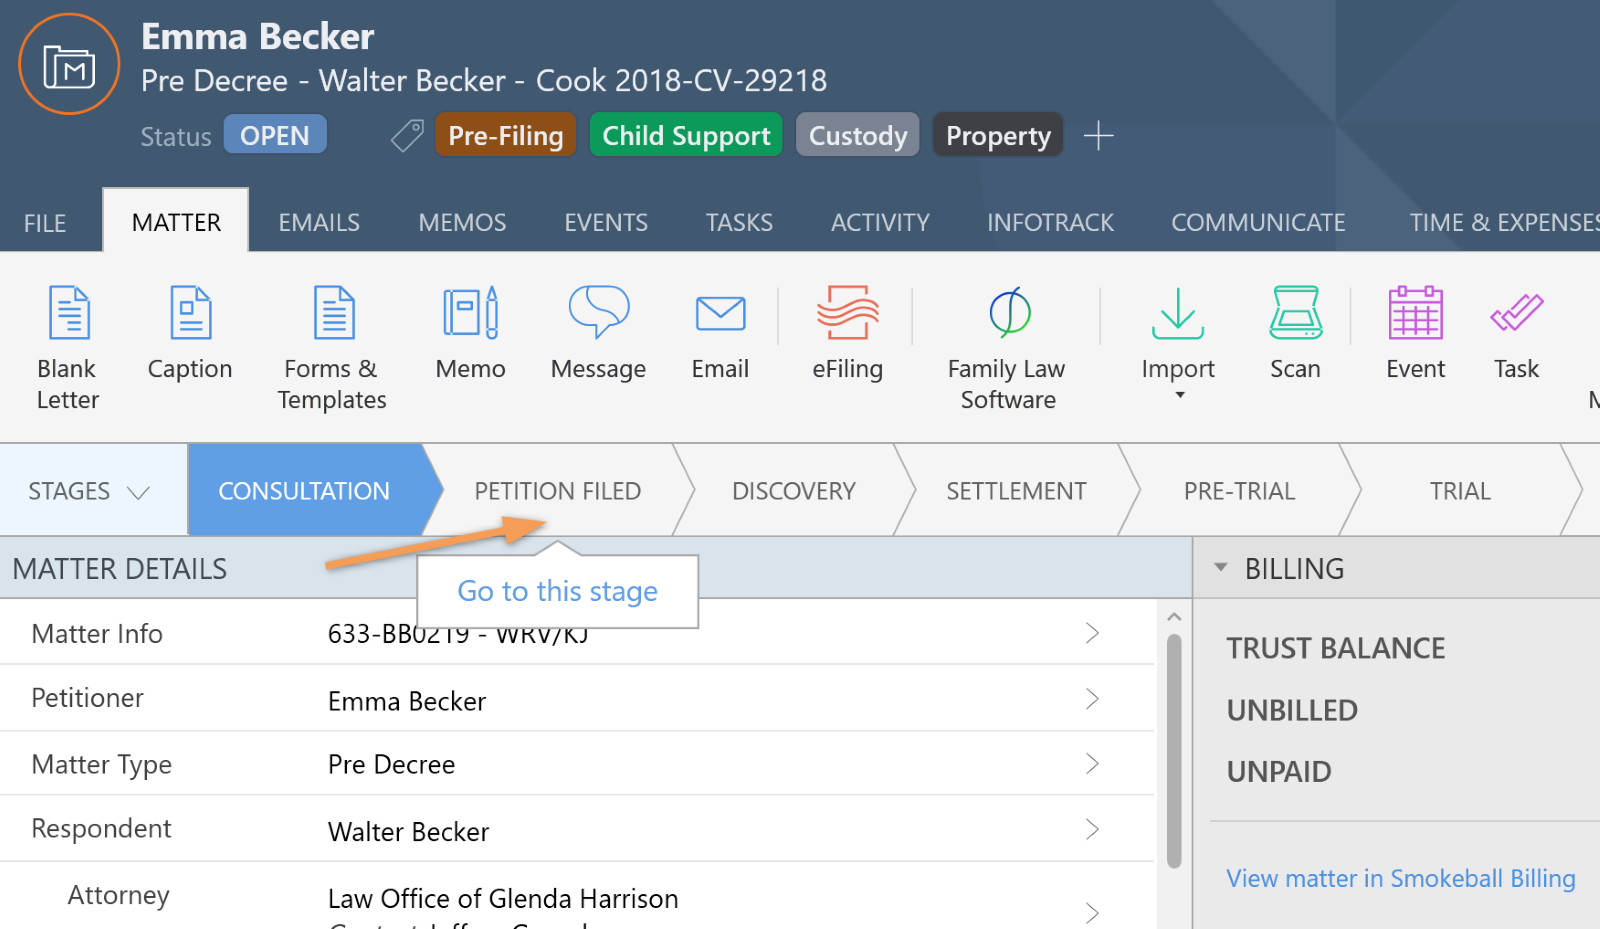This screenshot has width=1600, height=929.
Task: Click the Emma Becker matter title
Action: 257,36
